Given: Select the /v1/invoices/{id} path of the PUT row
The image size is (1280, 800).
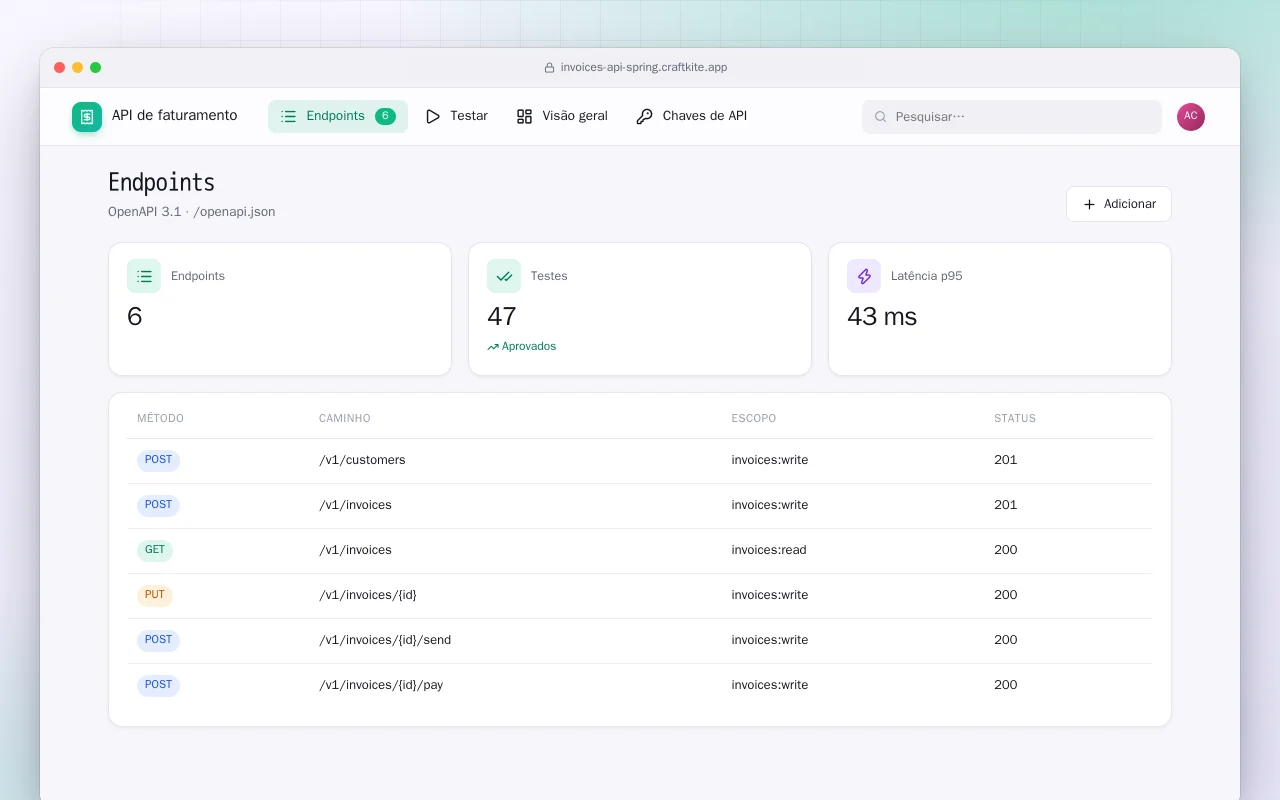Looking at the screenshot, I should tap(368, 595).
